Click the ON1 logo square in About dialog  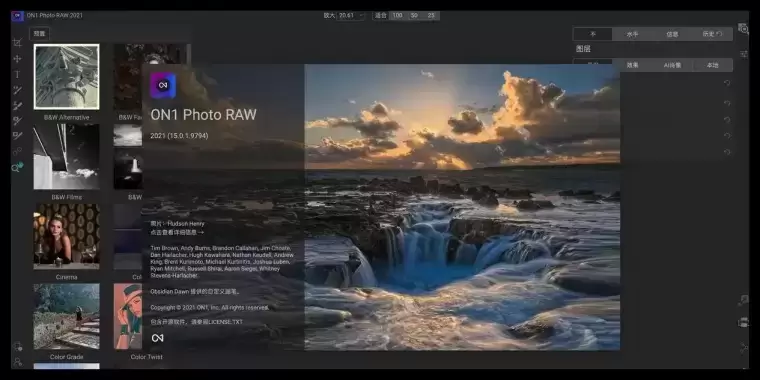(x=163, y=85)
